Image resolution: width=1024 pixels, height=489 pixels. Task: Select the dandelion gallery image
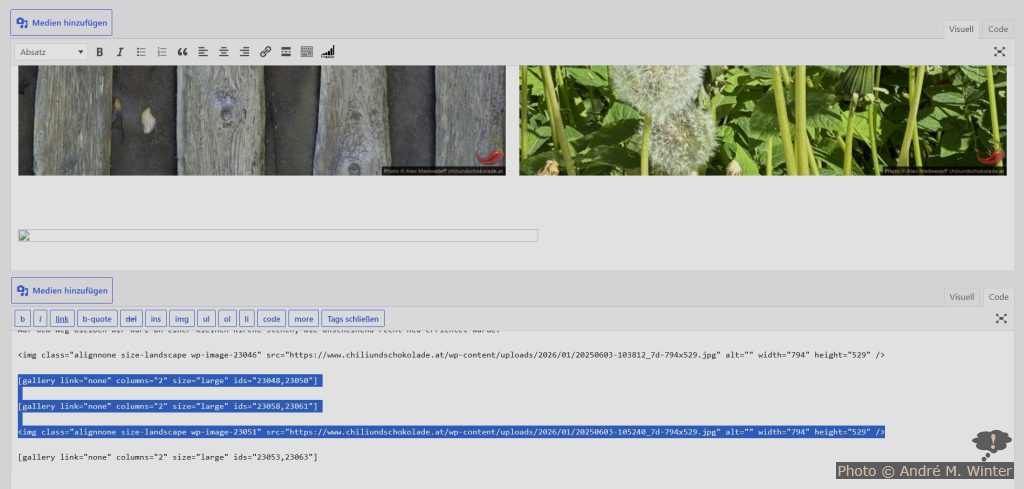click(x=762, y=120)
